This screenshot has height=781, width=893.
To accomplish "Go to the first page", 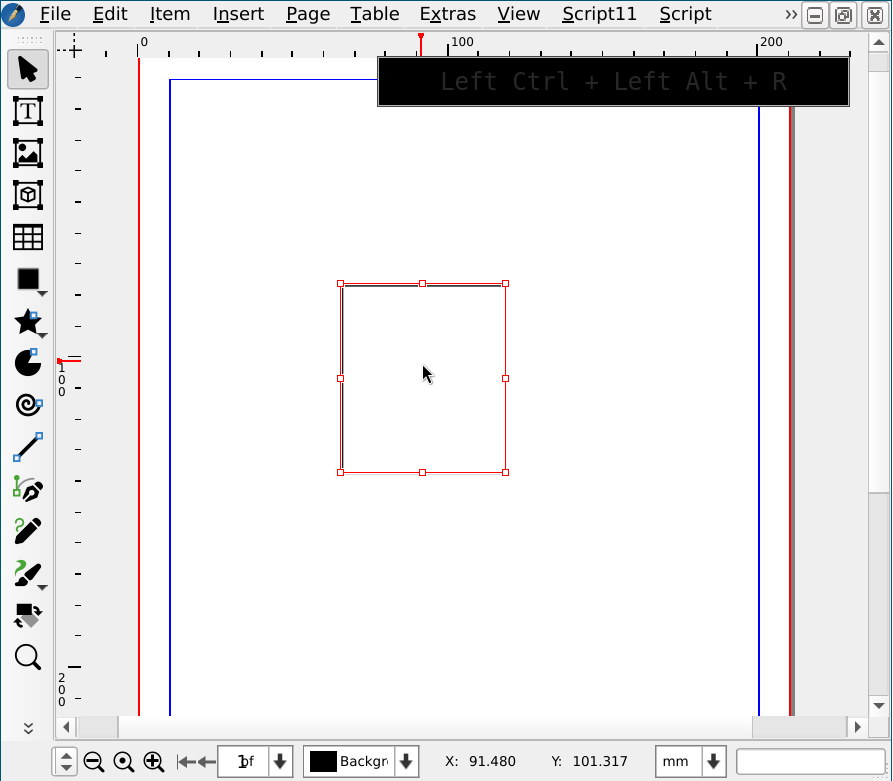I will click(x=186, y=761).
